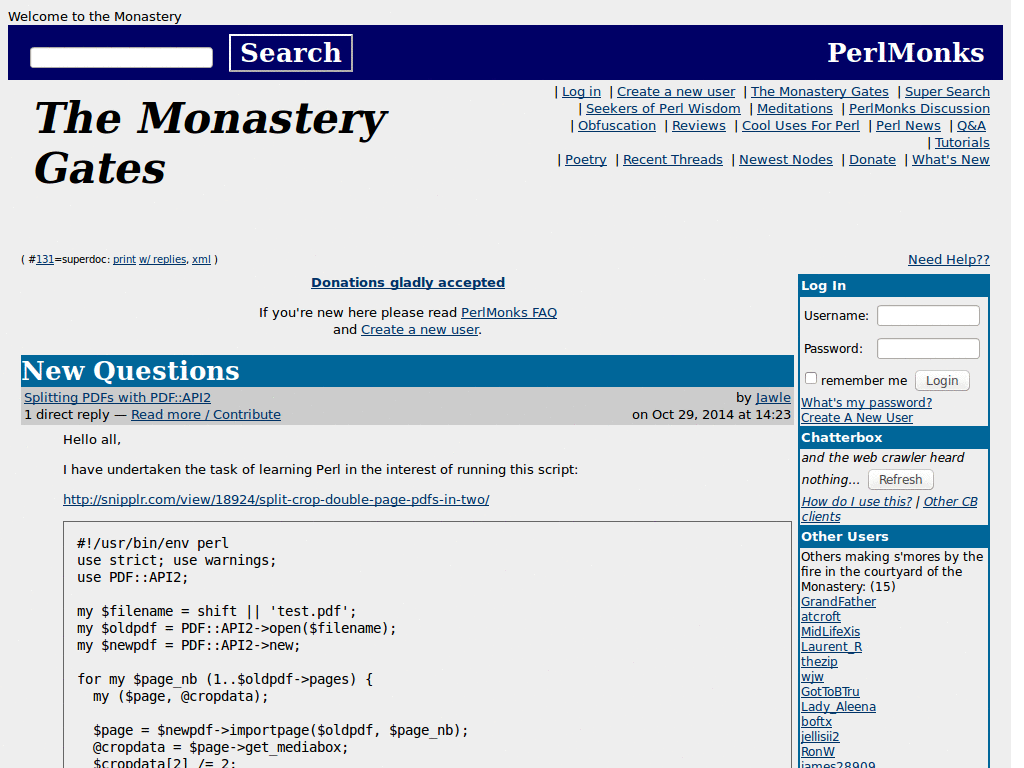Open user thezip's profile
Screen dimensions: 1024x768
click(819, 661)
